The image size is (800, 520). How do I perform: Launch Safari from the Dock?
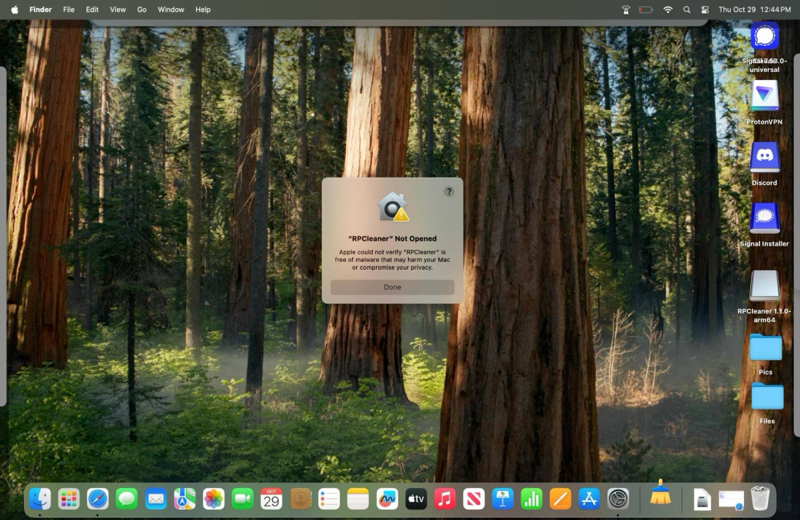(97, 499)
